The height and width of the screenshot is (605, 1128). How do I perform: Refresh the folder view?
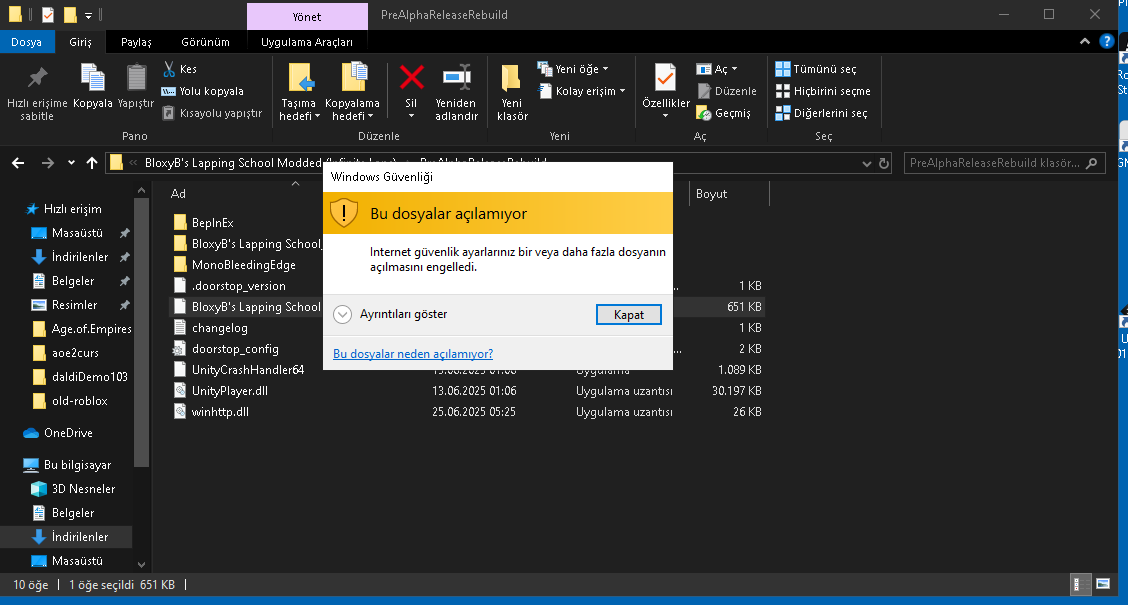click(x=884, y=163)
